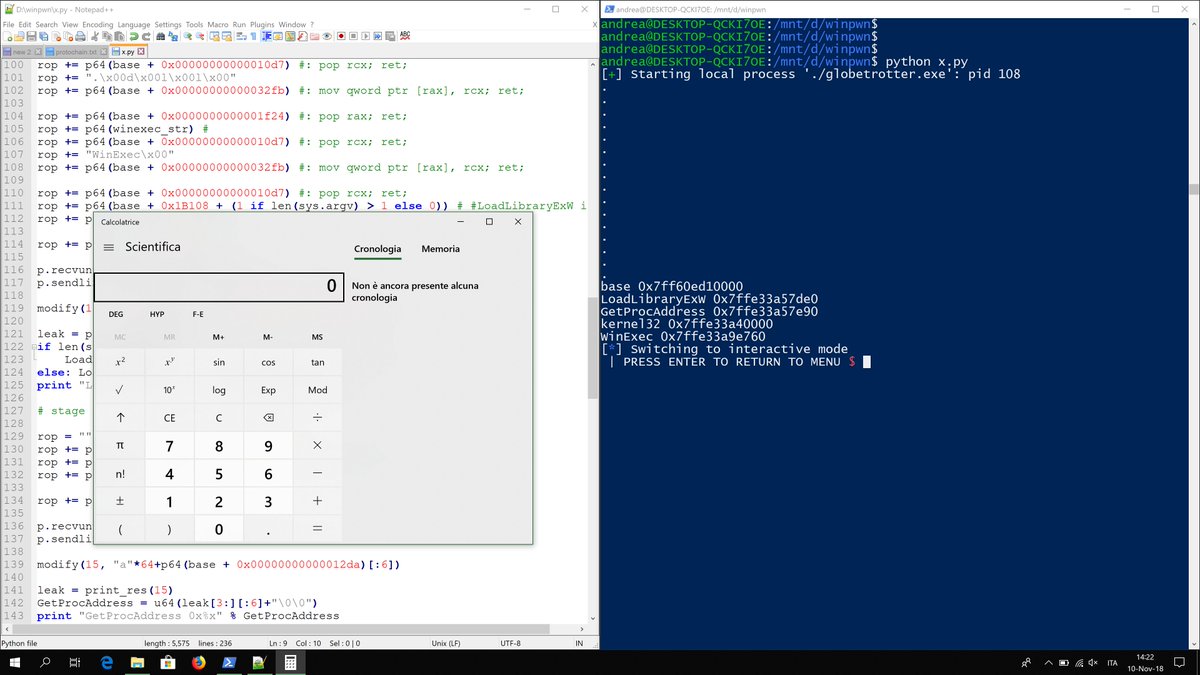Image resolution: width=1200 pixels, height=675 pixels.
Task: Open the Macro menu in Notepad++
Action: tap(217, 23)
